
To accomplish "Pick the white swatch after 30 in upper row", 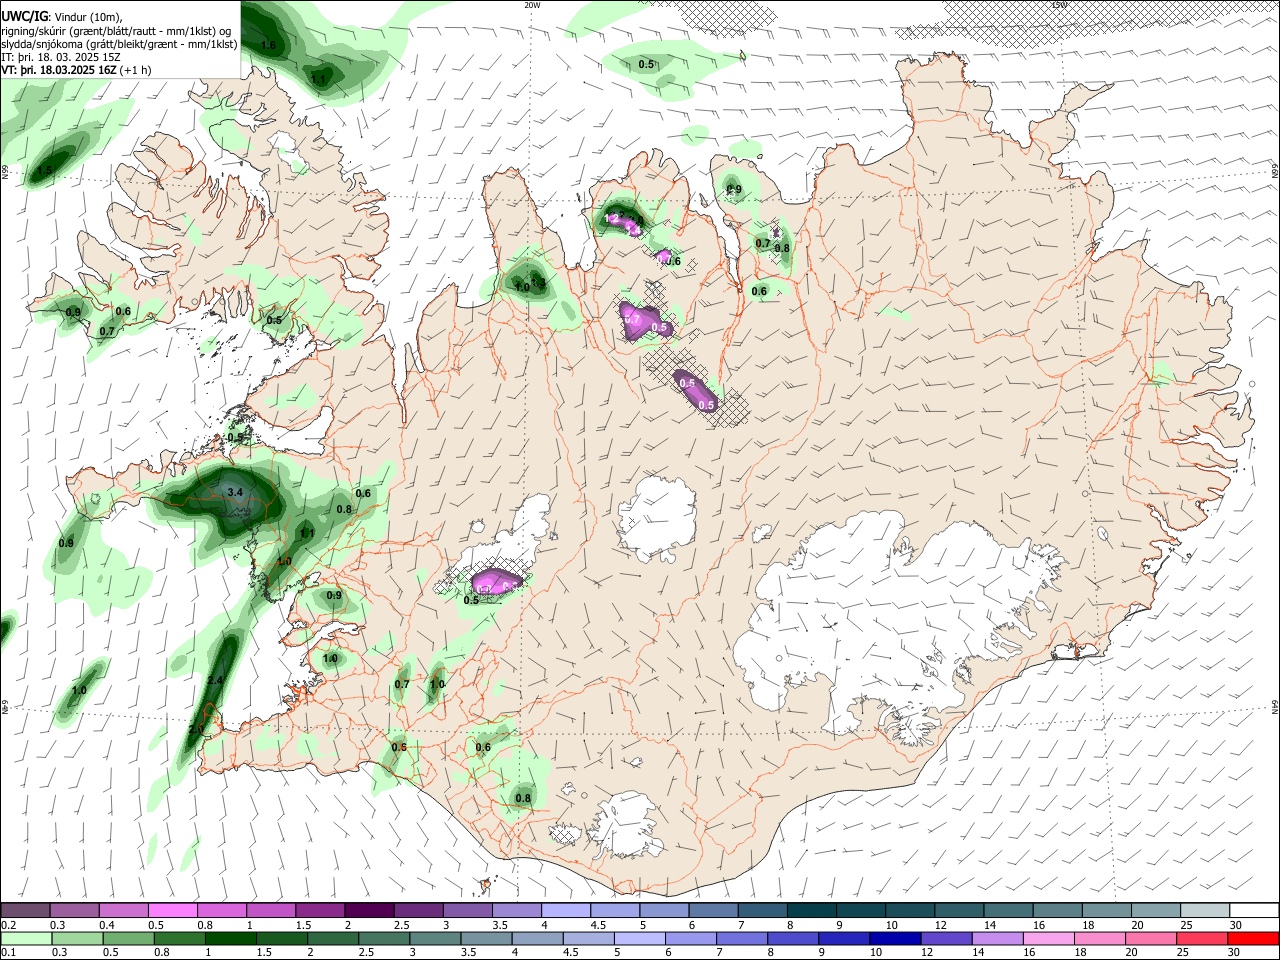I will 1253,910.
